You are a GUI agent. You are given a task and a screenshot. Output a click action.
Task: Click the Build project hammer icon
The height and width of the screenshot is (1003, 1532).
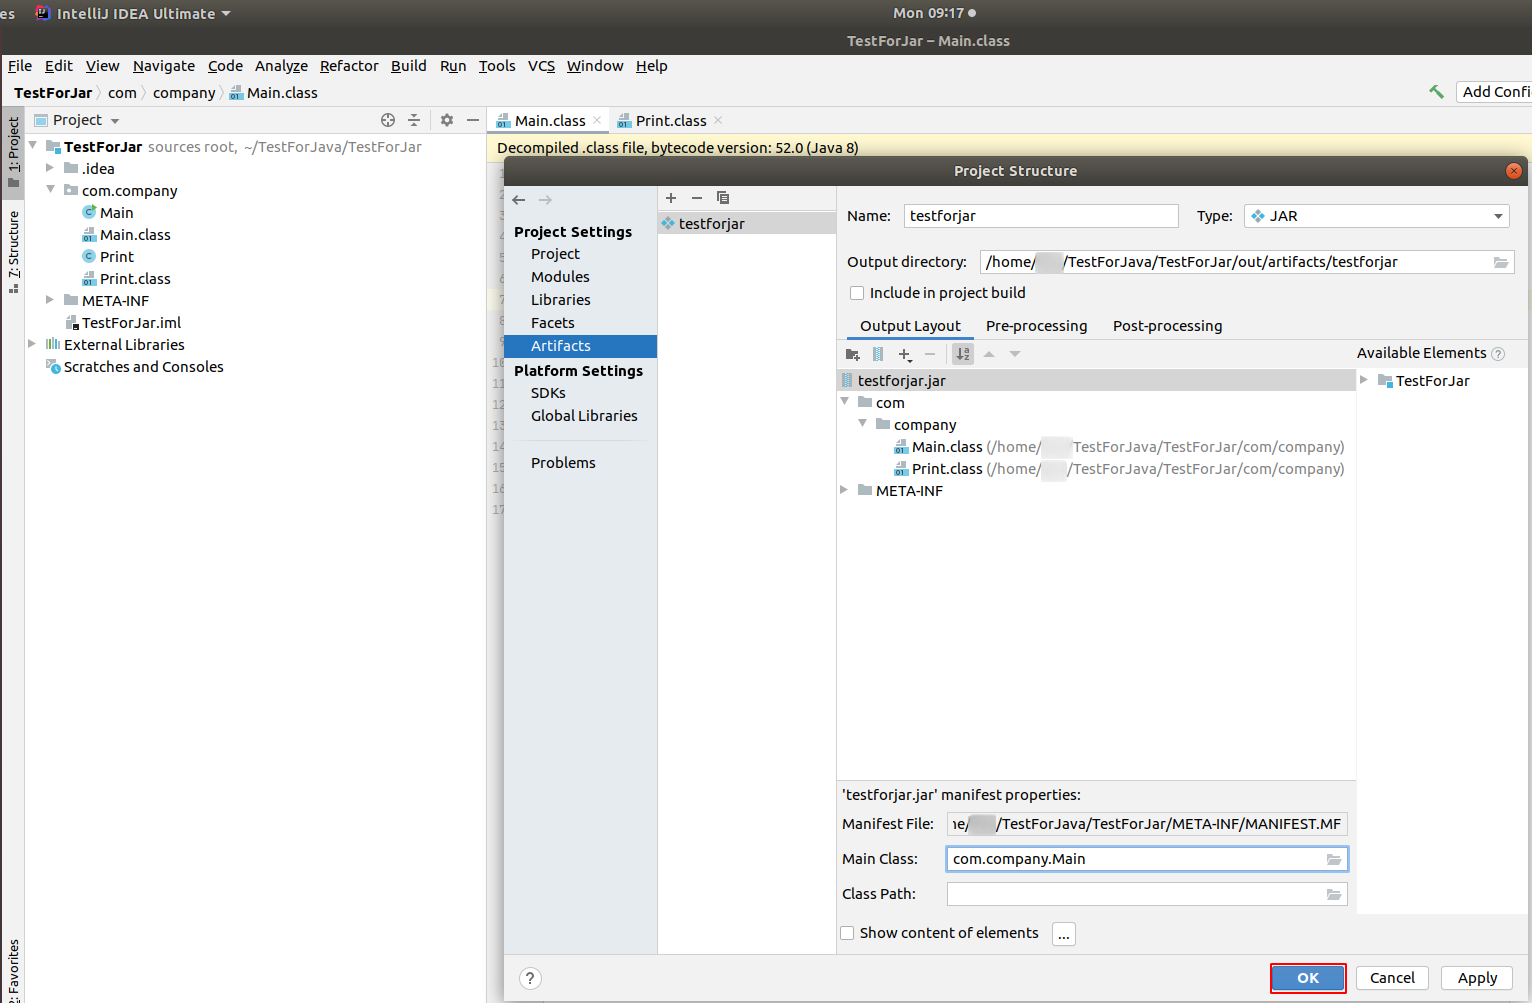(x=1436, y=92)
